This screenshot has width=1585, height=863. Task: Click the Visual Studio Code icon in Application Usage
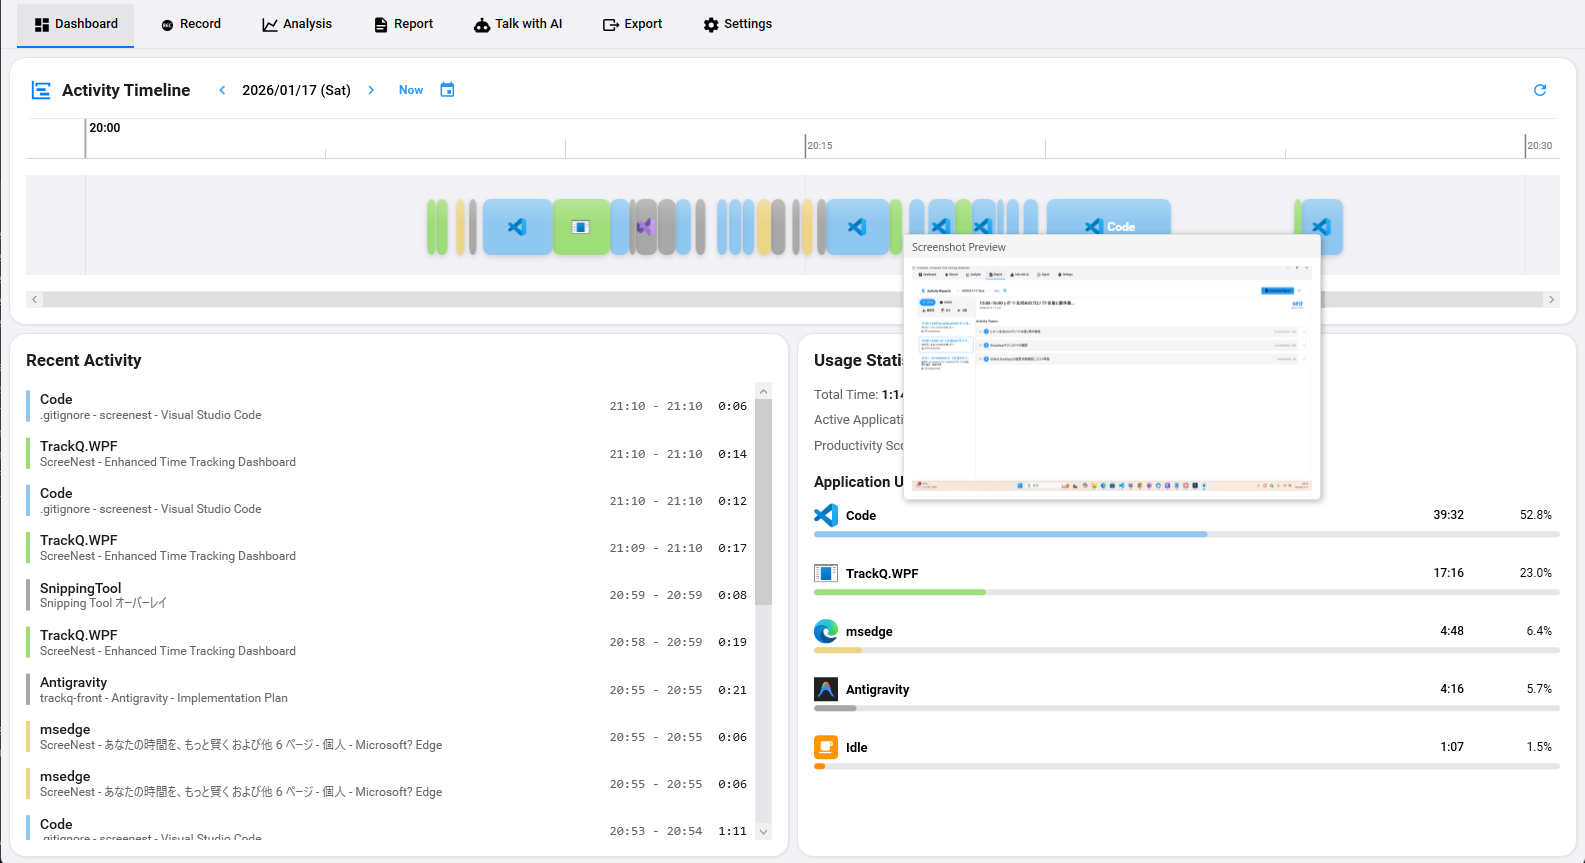[x=826, y=515]
